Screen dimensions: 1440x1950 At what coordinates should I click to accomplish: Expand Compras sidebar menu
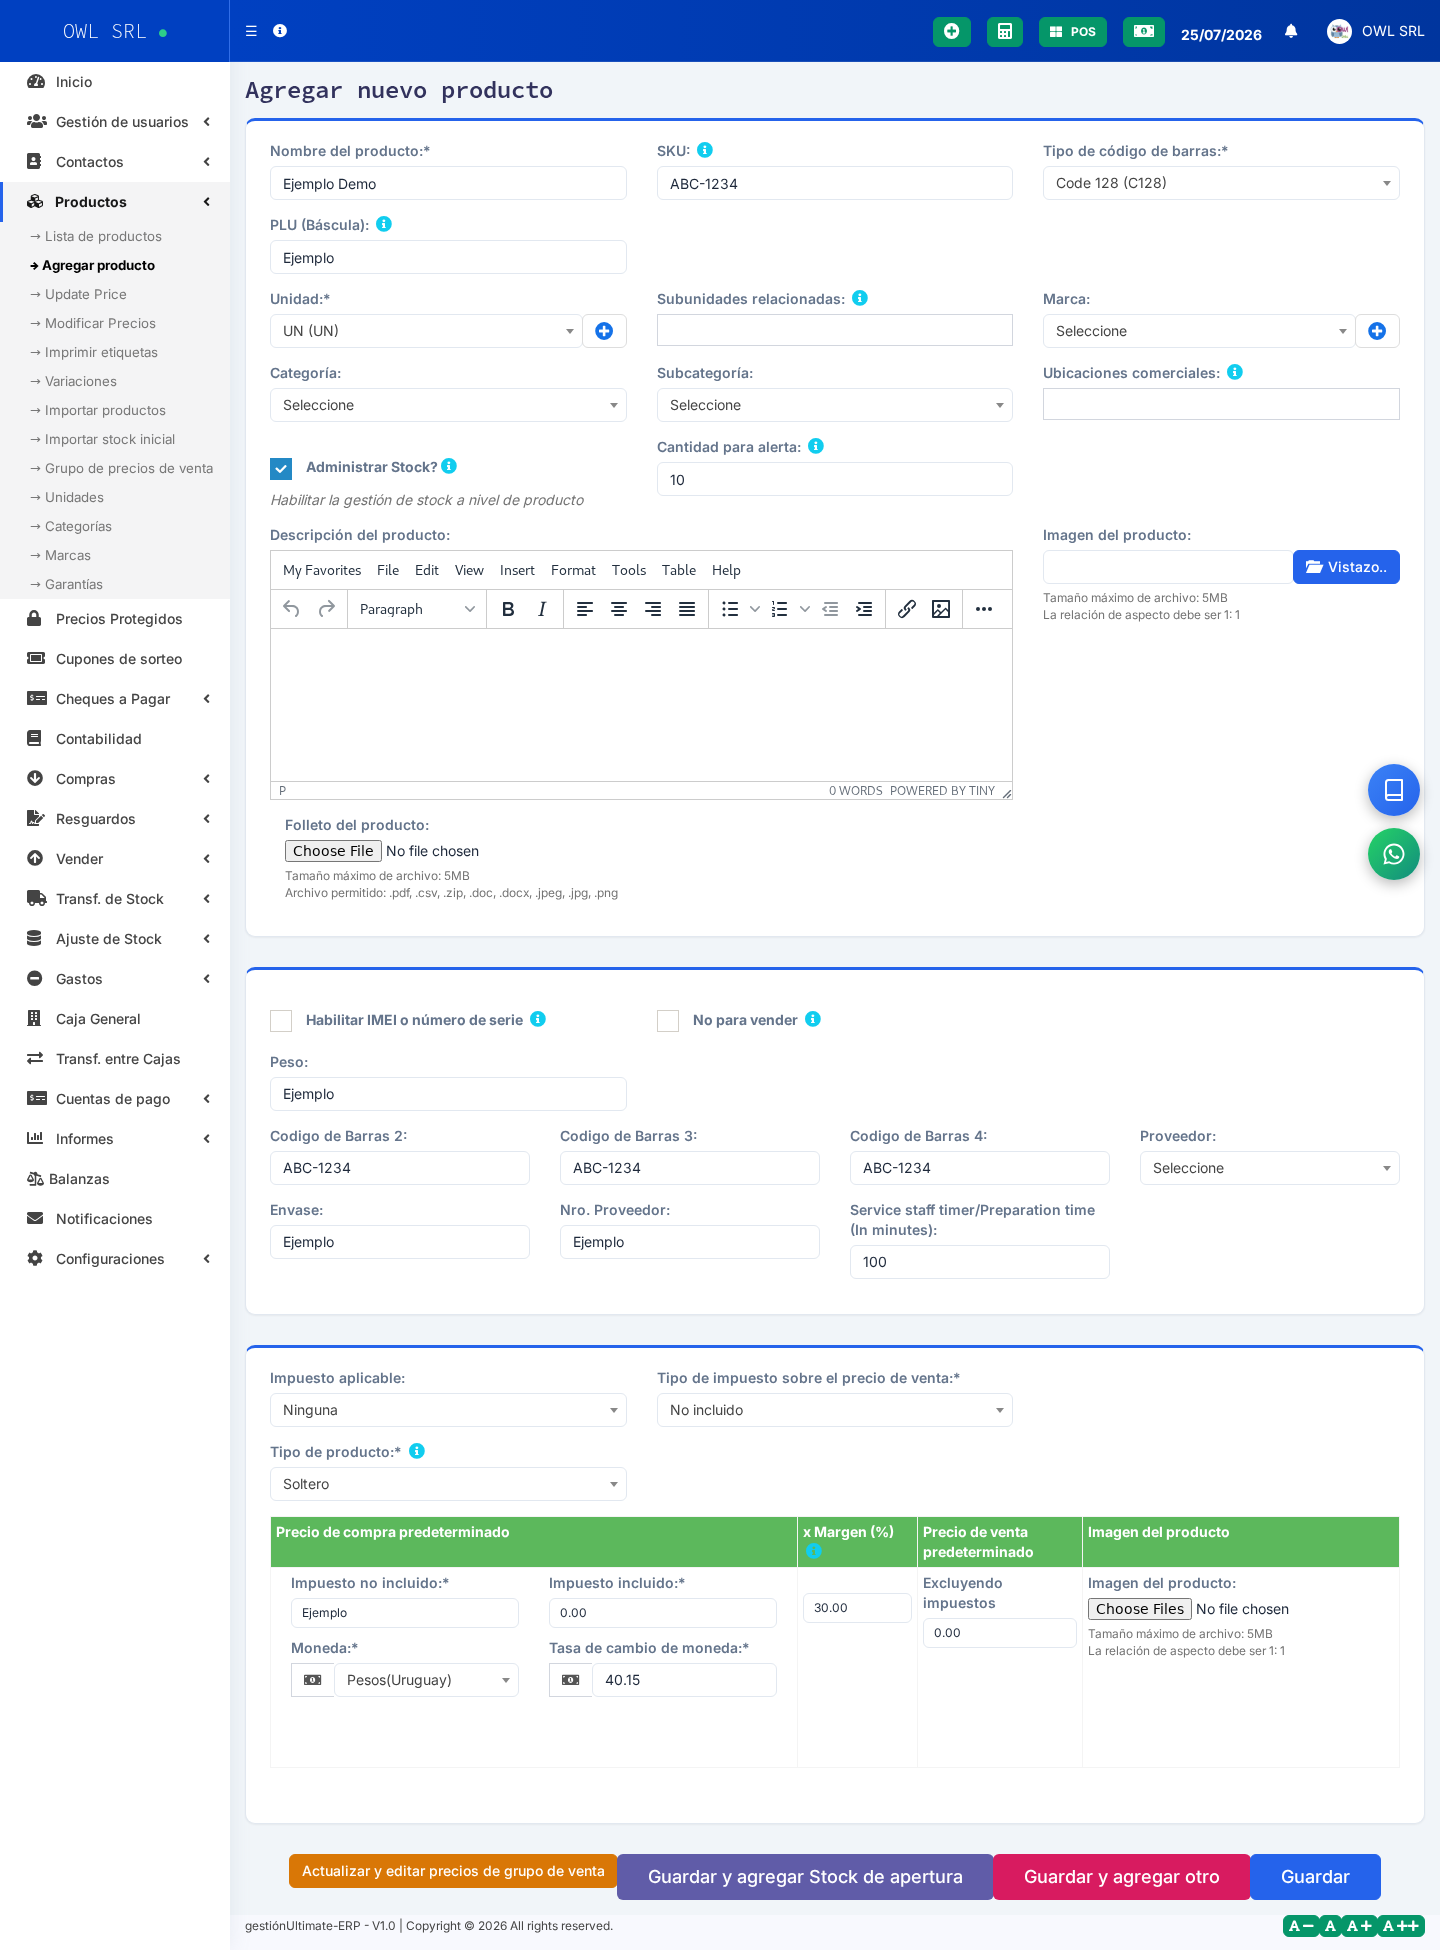(115, 779)
